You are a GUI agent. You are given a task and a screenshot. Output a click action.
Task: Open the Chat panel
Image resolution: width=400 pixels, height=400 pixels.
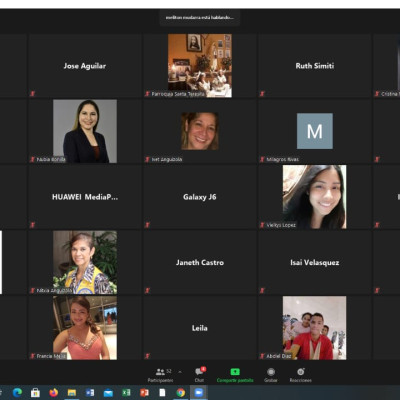click(200, 375)
